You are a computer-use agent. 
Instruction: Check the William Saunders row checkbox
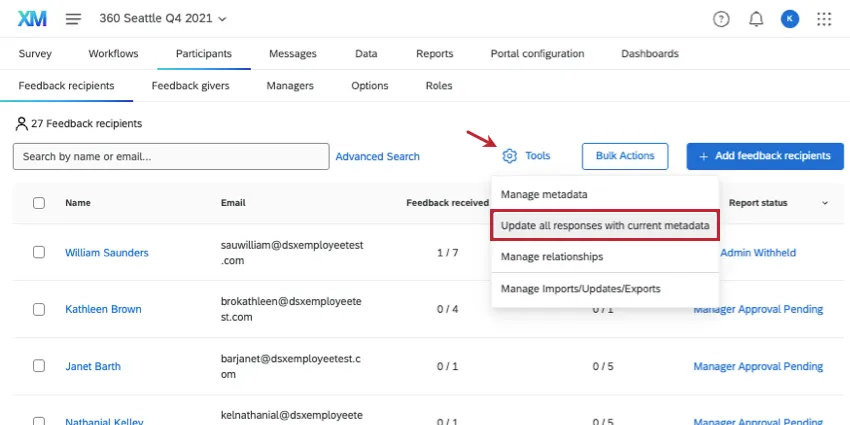tap(39, 252)
